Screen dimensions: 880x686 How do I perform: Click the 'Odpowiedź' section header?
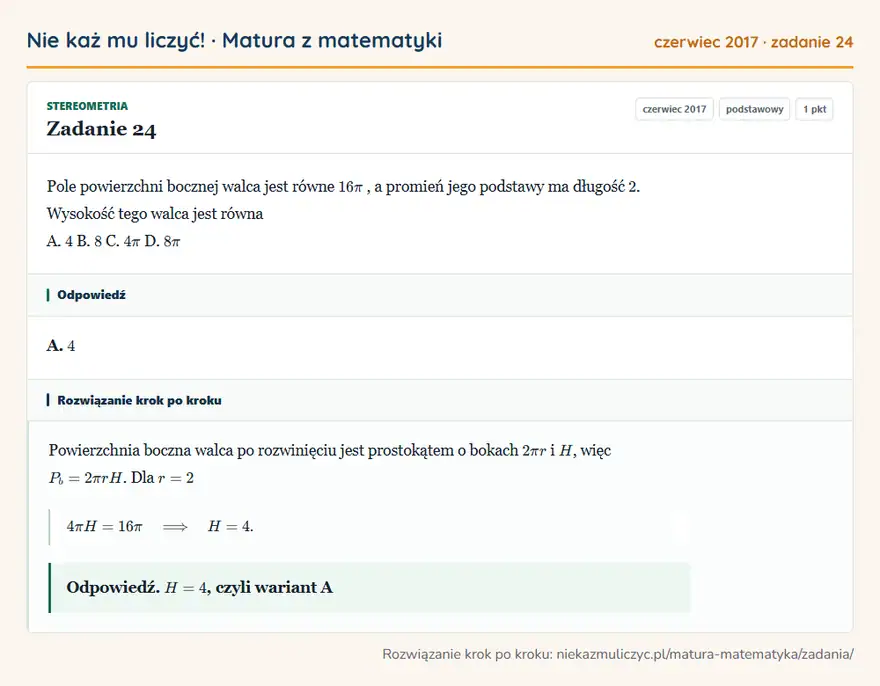coord(440,295)
